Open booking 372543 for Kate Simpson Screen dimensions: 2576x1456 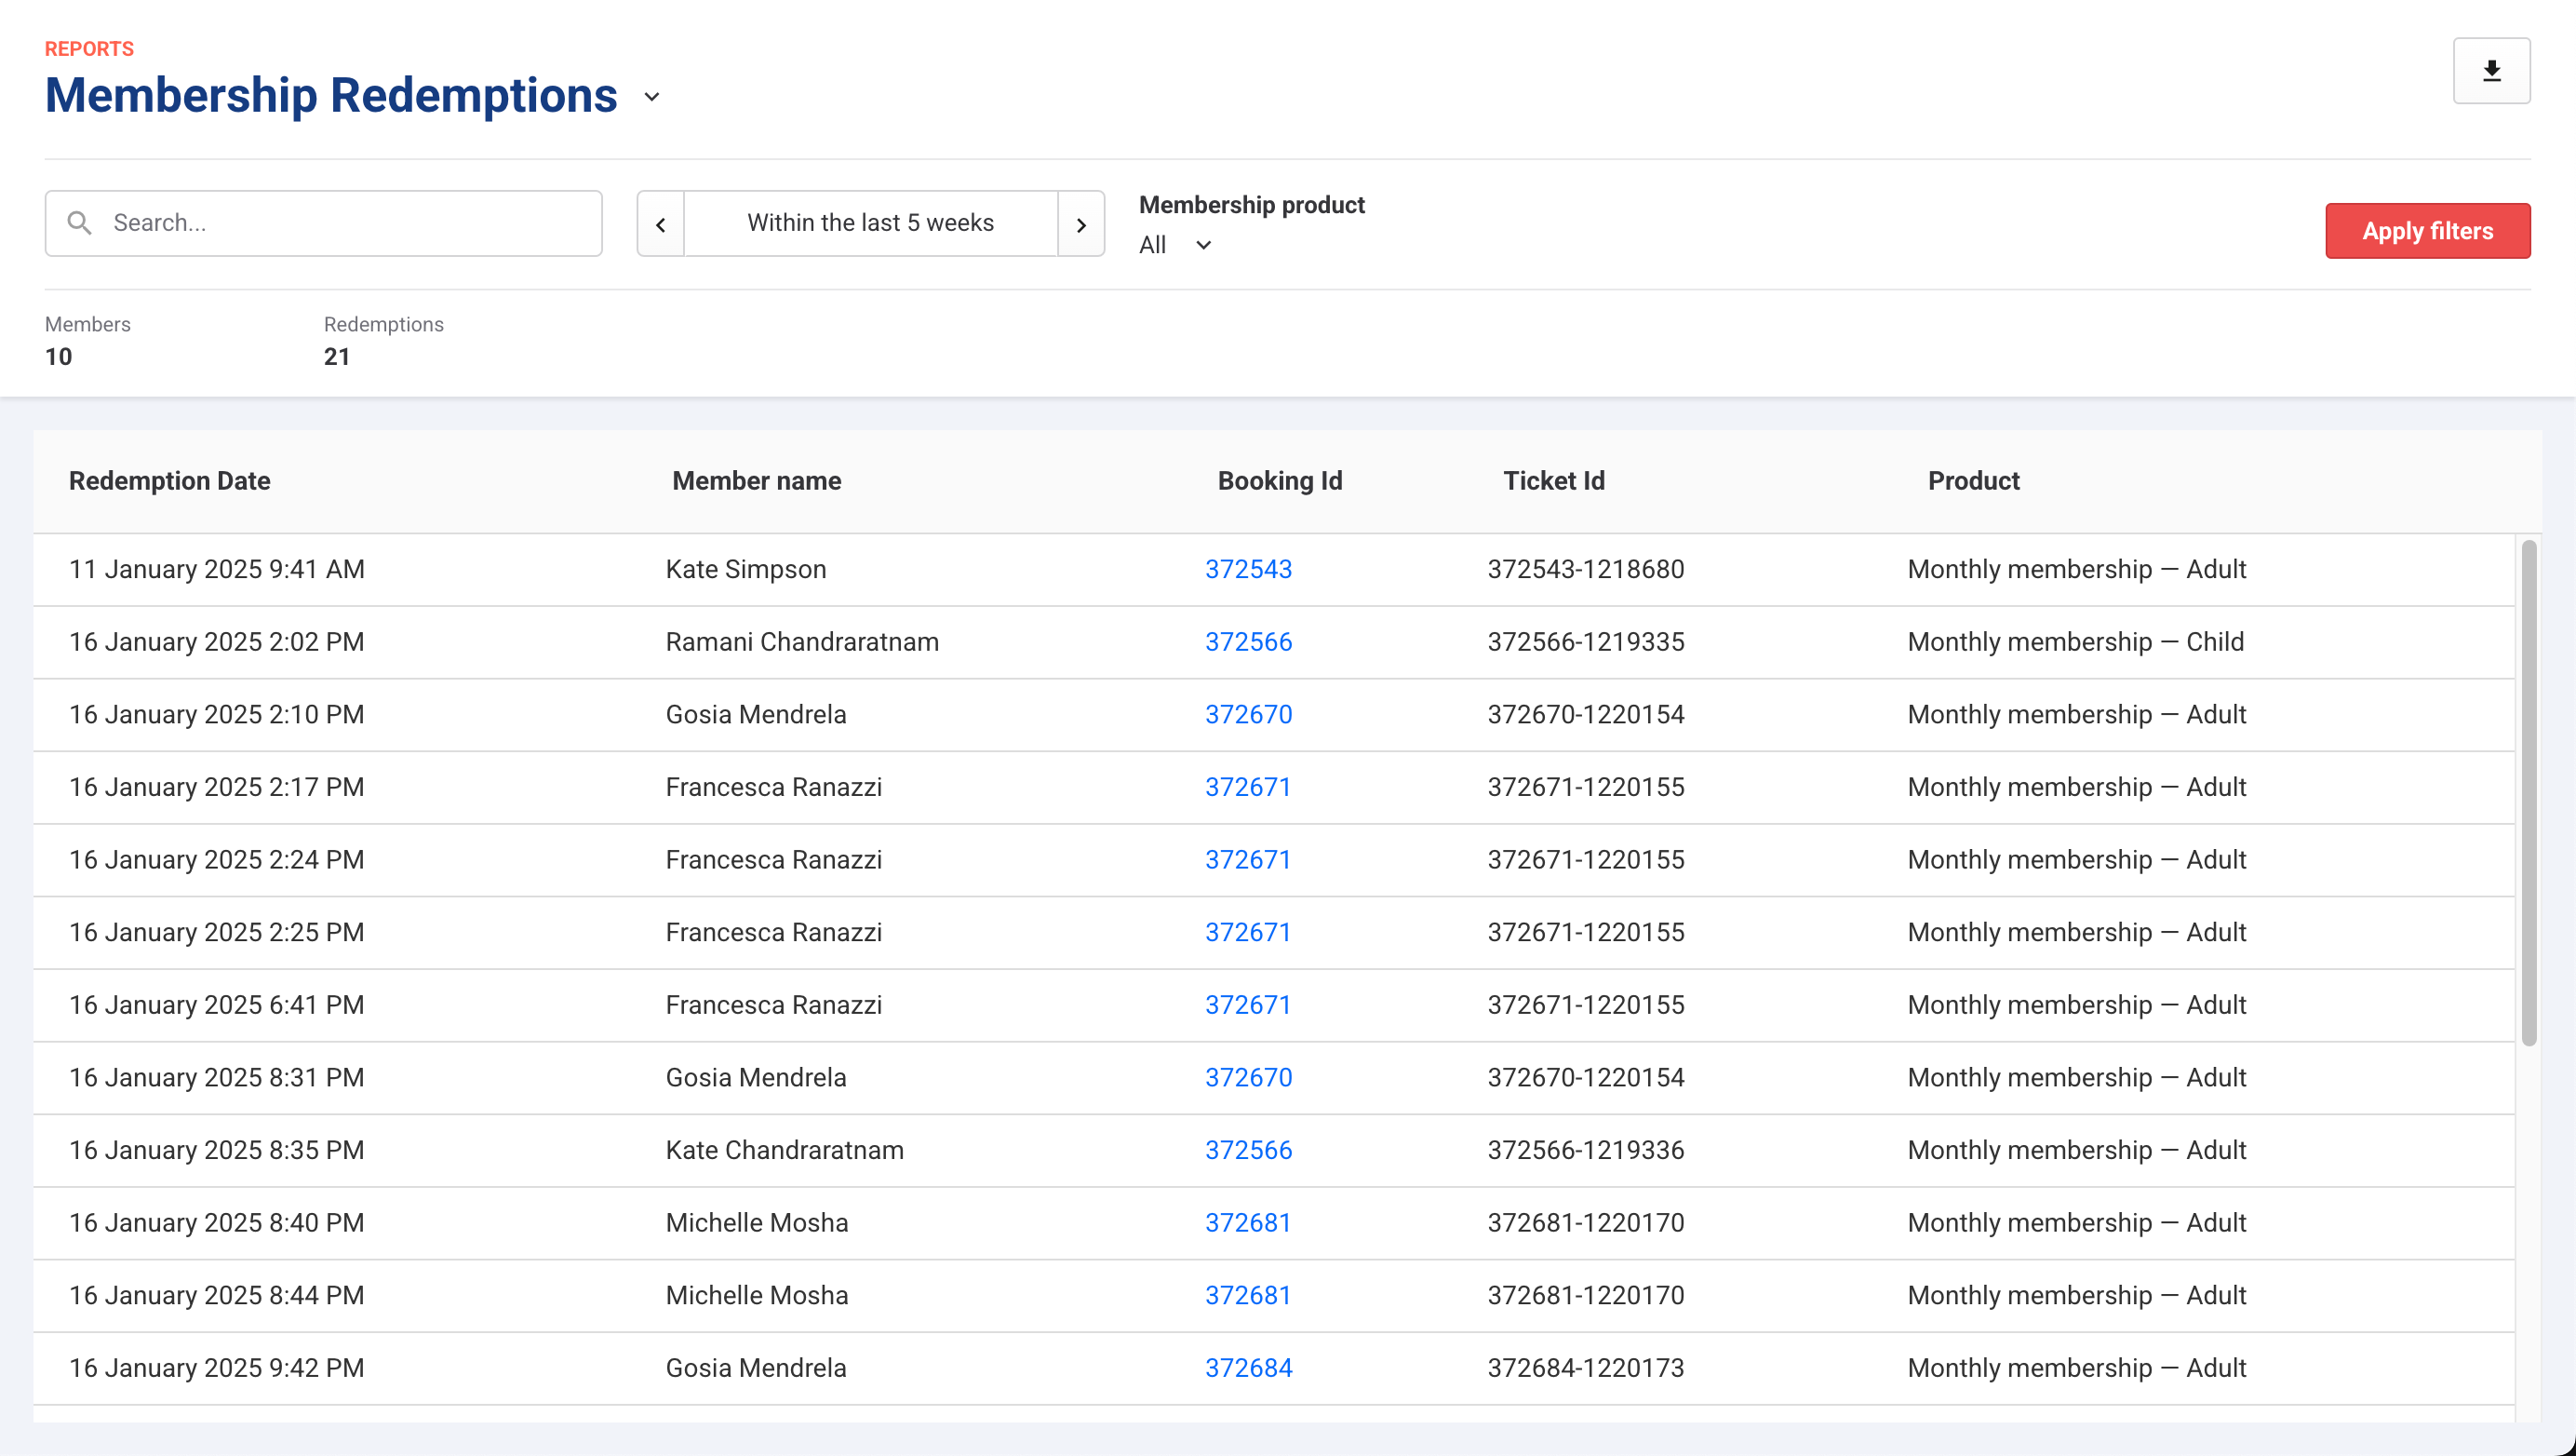coord(1248,569)
